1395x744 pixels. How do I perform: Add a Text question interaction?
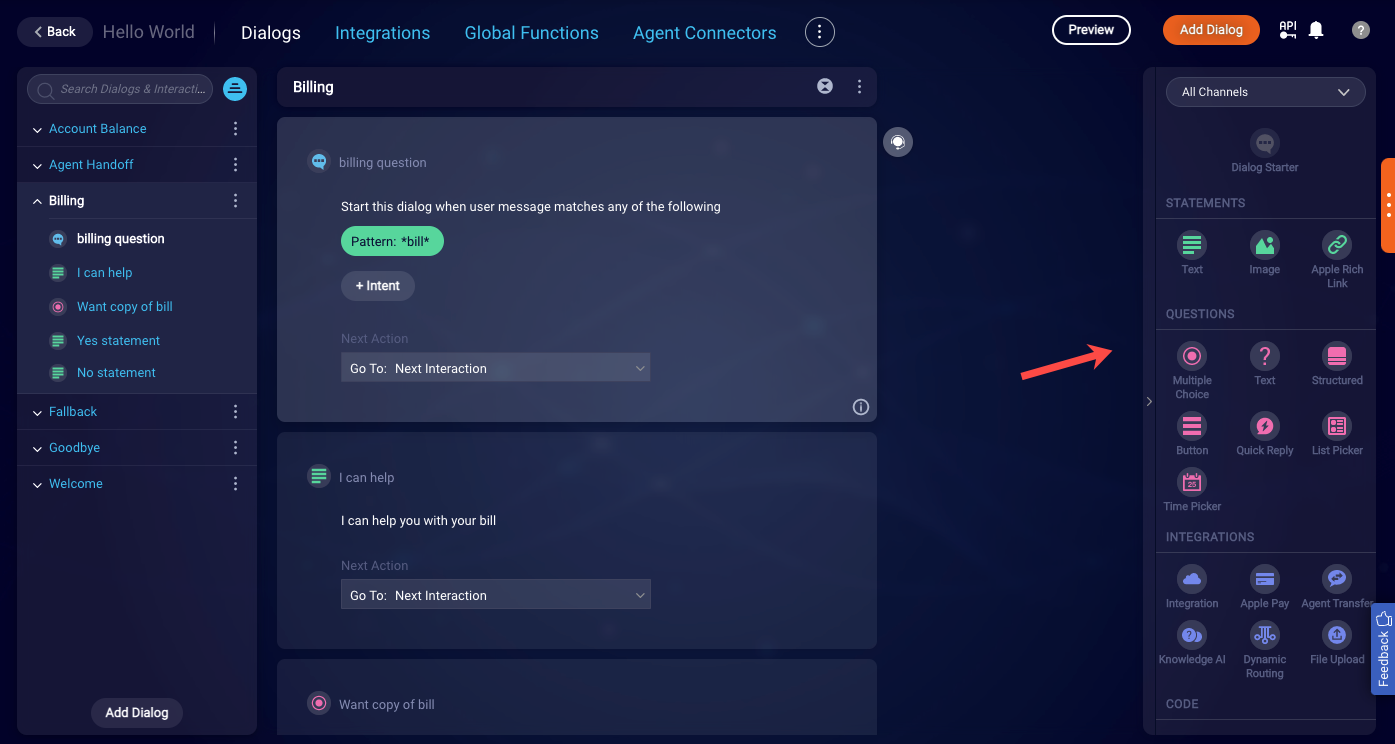1265,356
